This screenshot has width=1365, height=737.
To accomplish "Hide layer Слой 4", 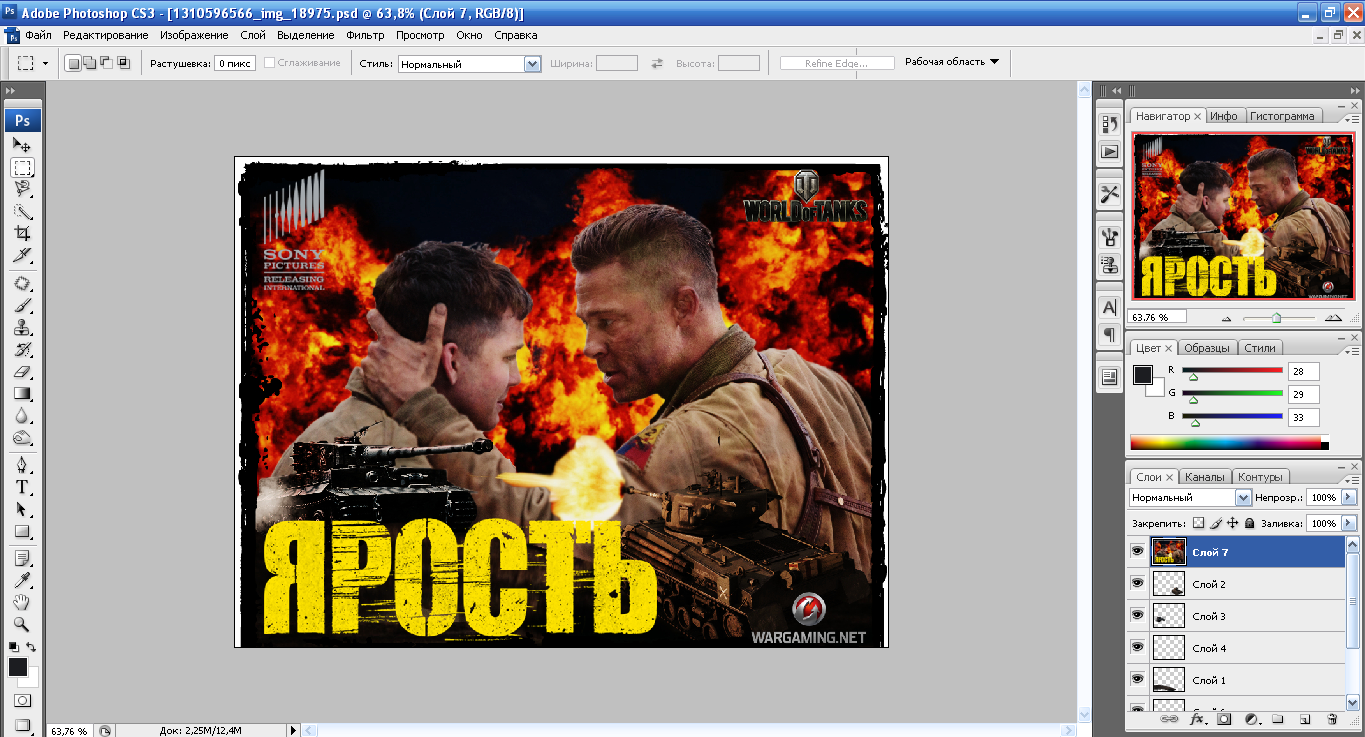I will pos(1137,647).
